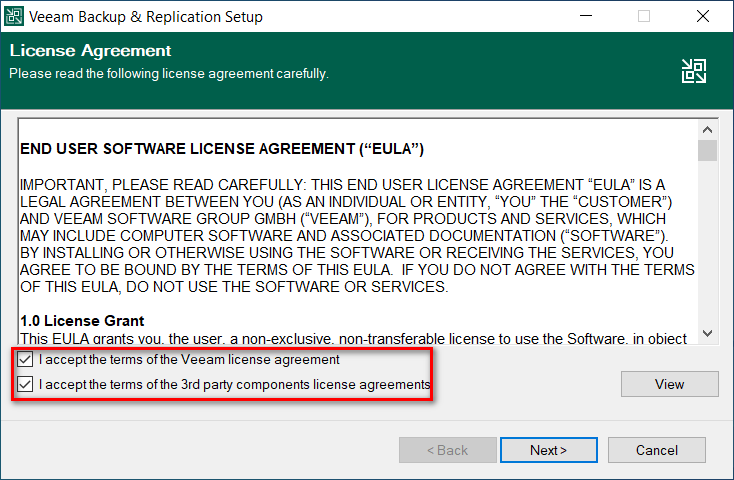Image resolution: width=734 pixels, height=480 pixels.
Task: Click the EULA scroll down arrow
Action: (707, 333)
